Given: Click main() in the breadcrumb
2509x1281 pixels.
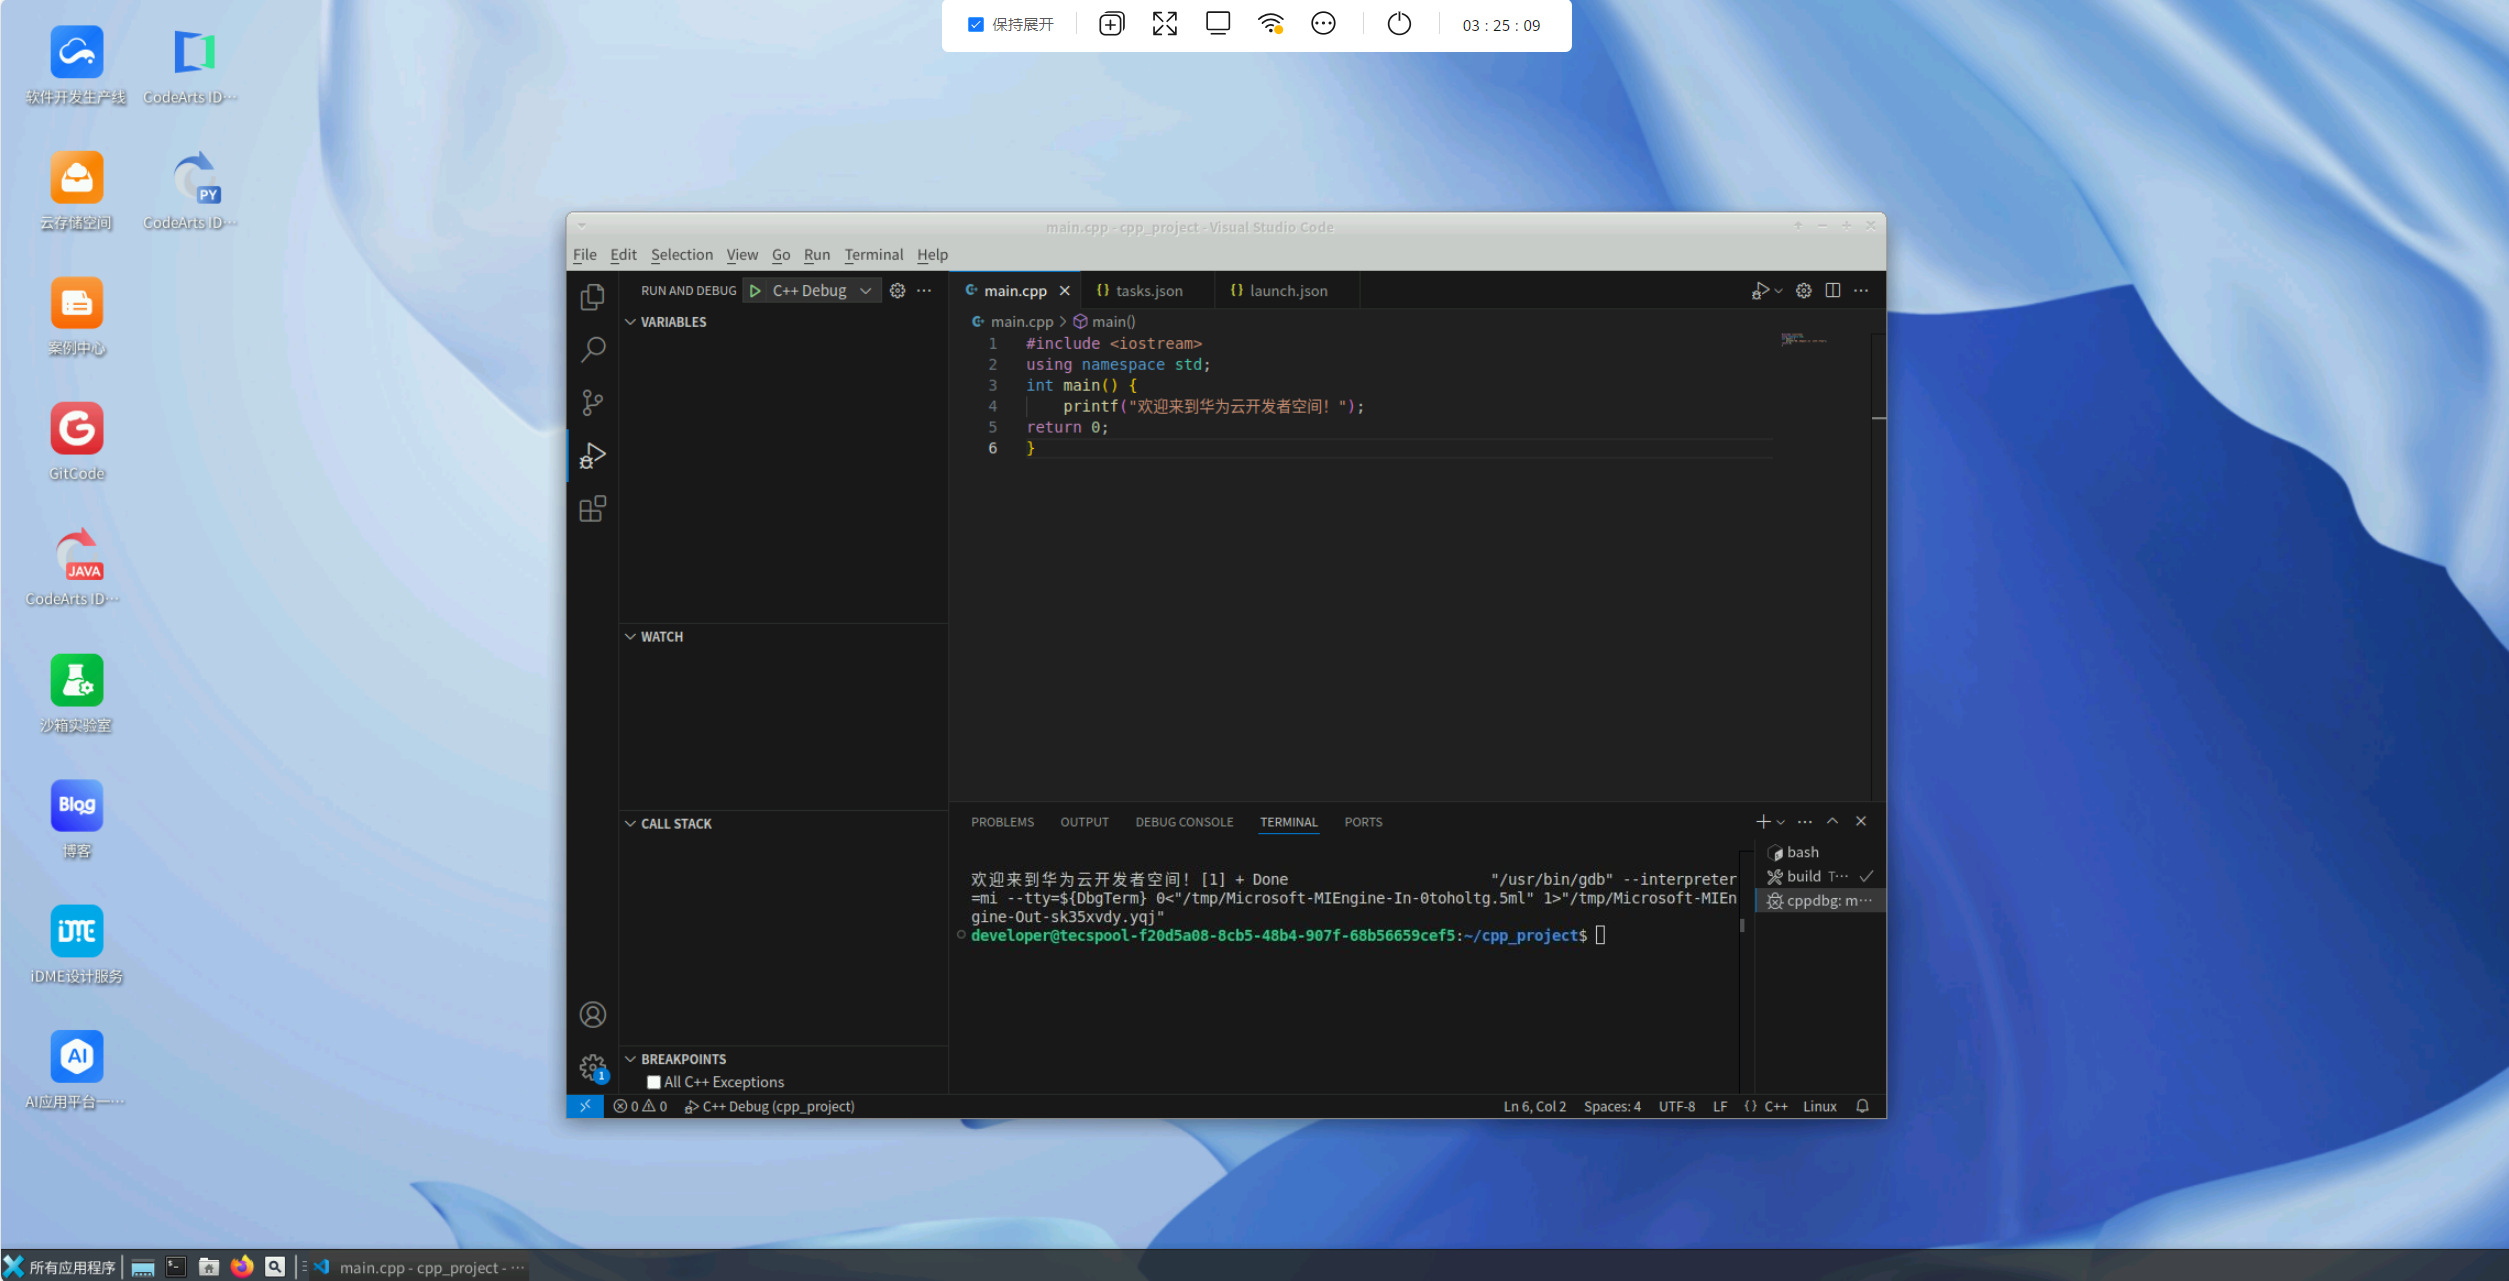Looking at the screenshot, I should [1112, 322].
